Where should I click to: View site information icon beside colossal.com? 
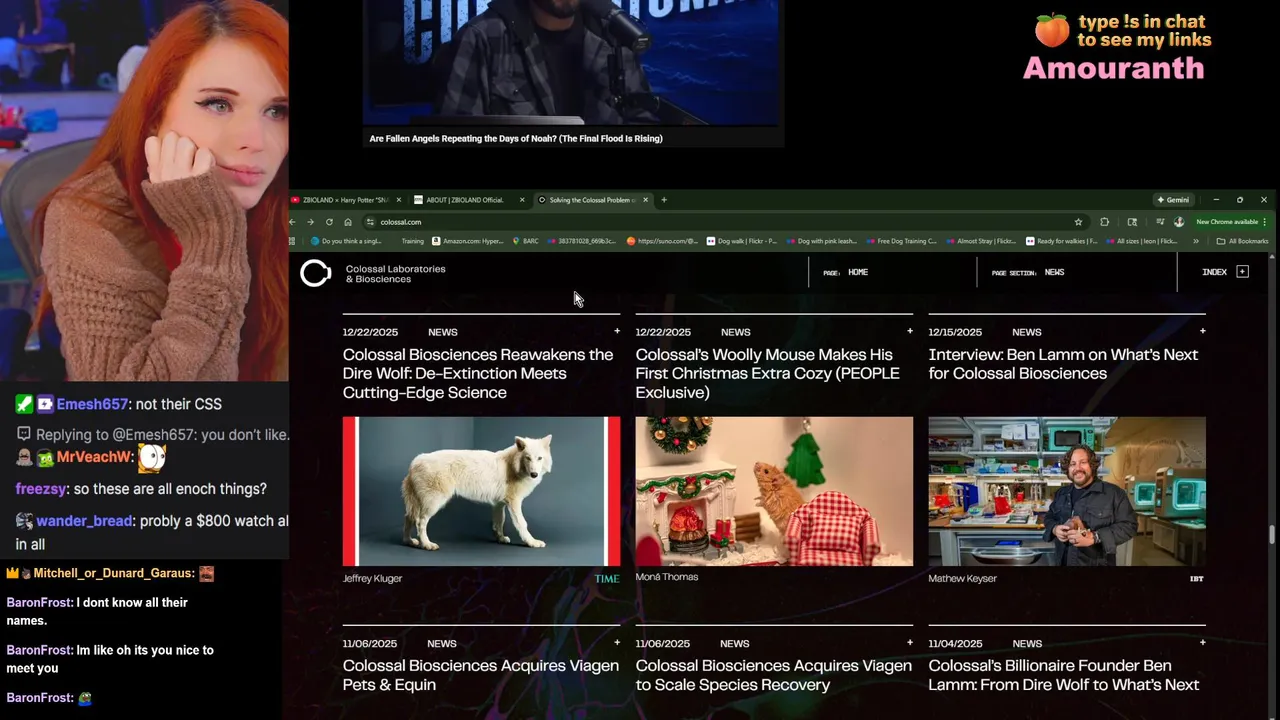[x=370, y=222]
